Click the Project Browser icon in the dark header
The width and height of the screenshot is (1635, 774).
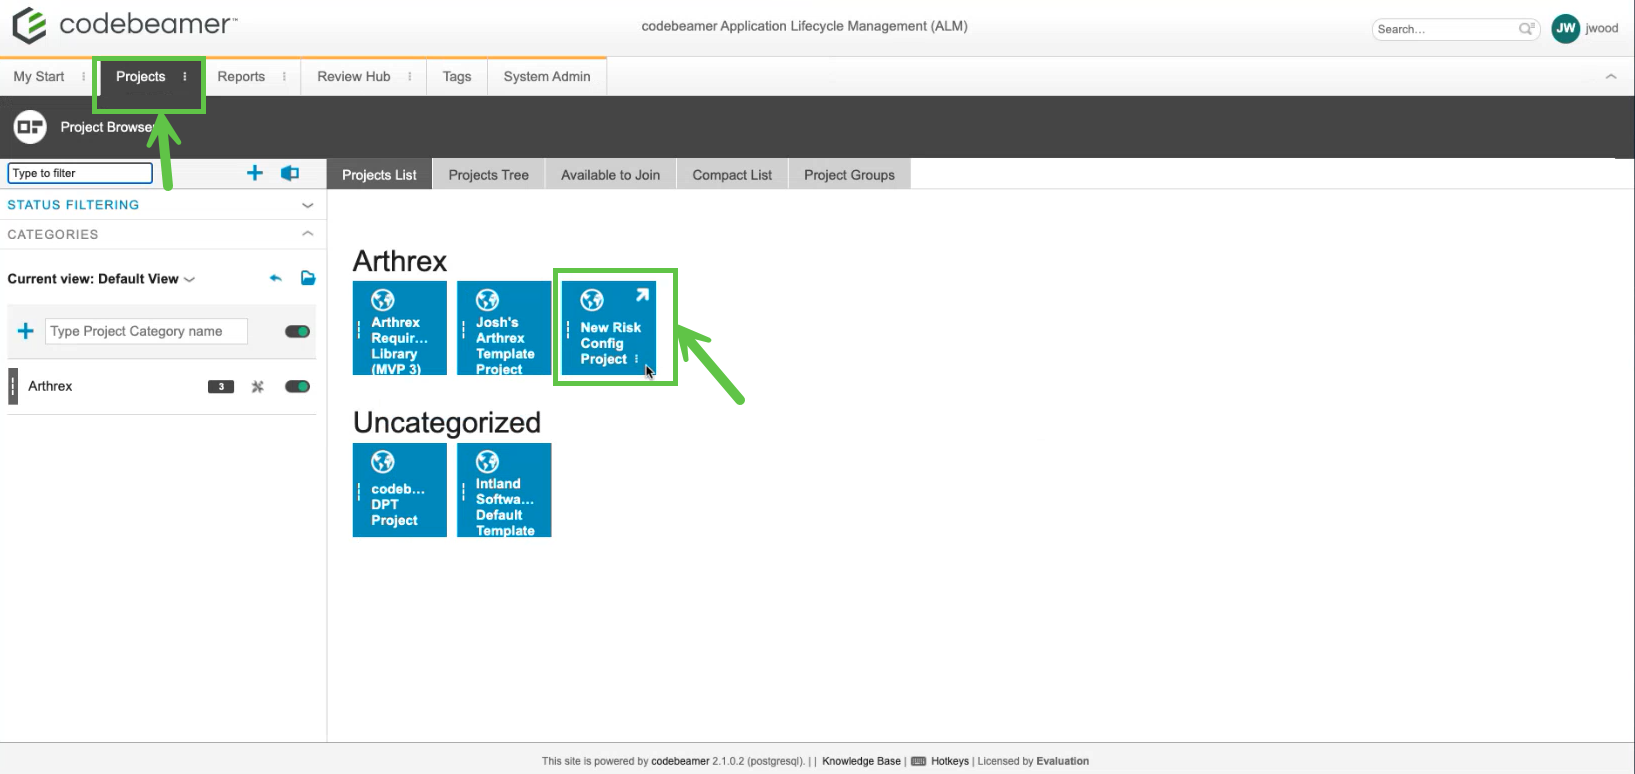tap(30, 127)
